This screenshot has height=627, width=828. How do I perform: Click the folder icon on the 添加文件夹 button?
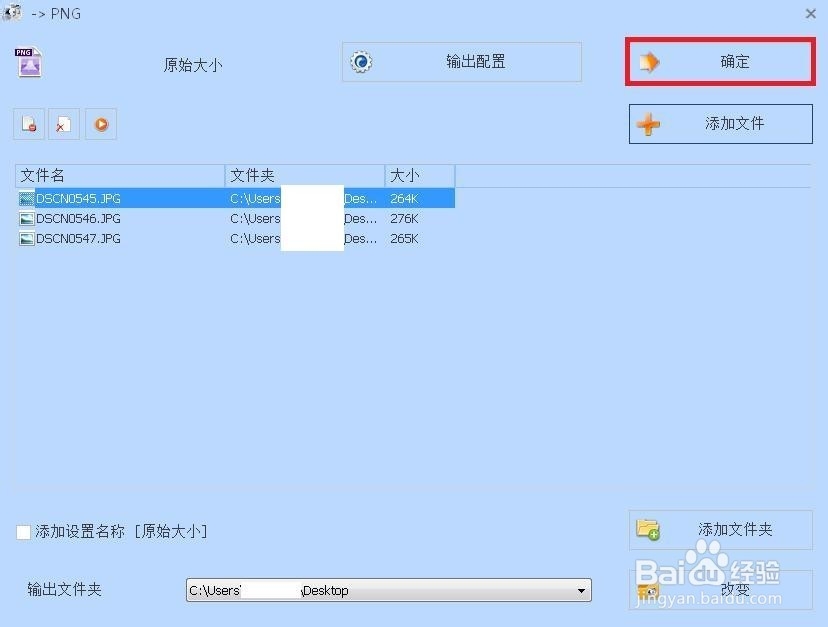648,531
